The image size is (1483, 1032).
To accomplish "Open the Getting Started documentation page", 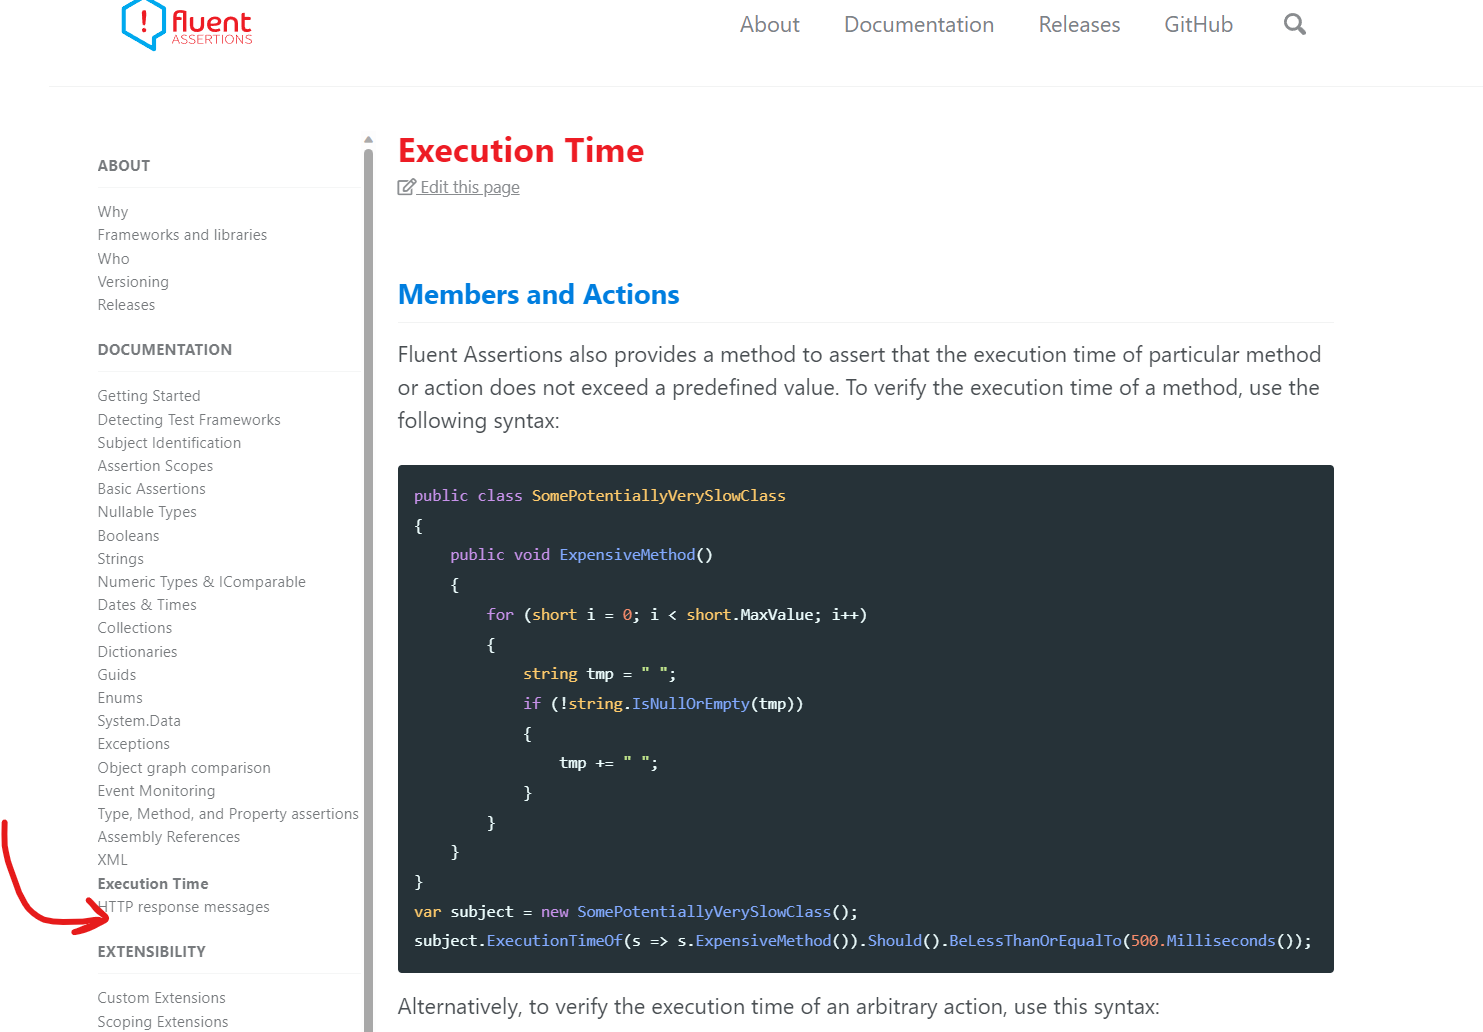I will coord(148,395).
